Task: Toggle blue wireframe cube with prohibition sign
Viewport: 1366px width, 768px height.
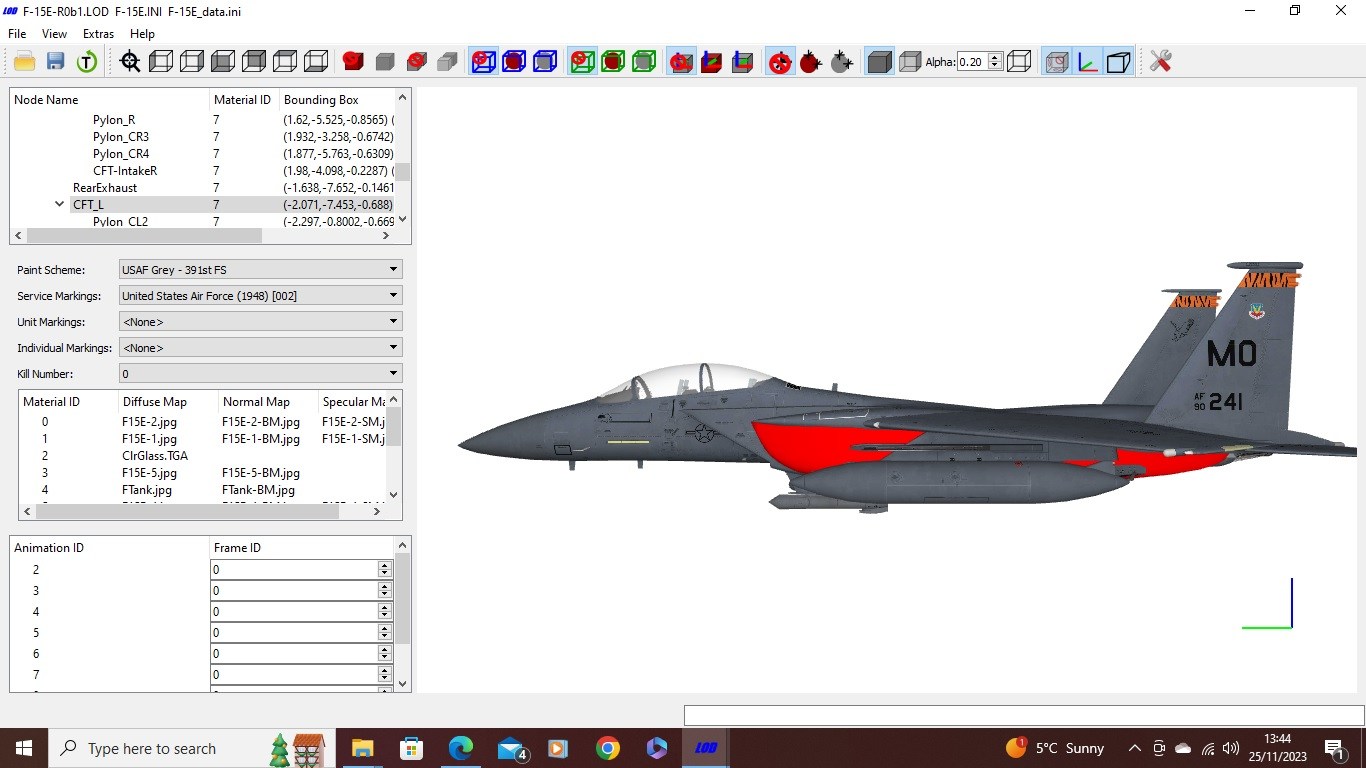Action: click(483, 62)
